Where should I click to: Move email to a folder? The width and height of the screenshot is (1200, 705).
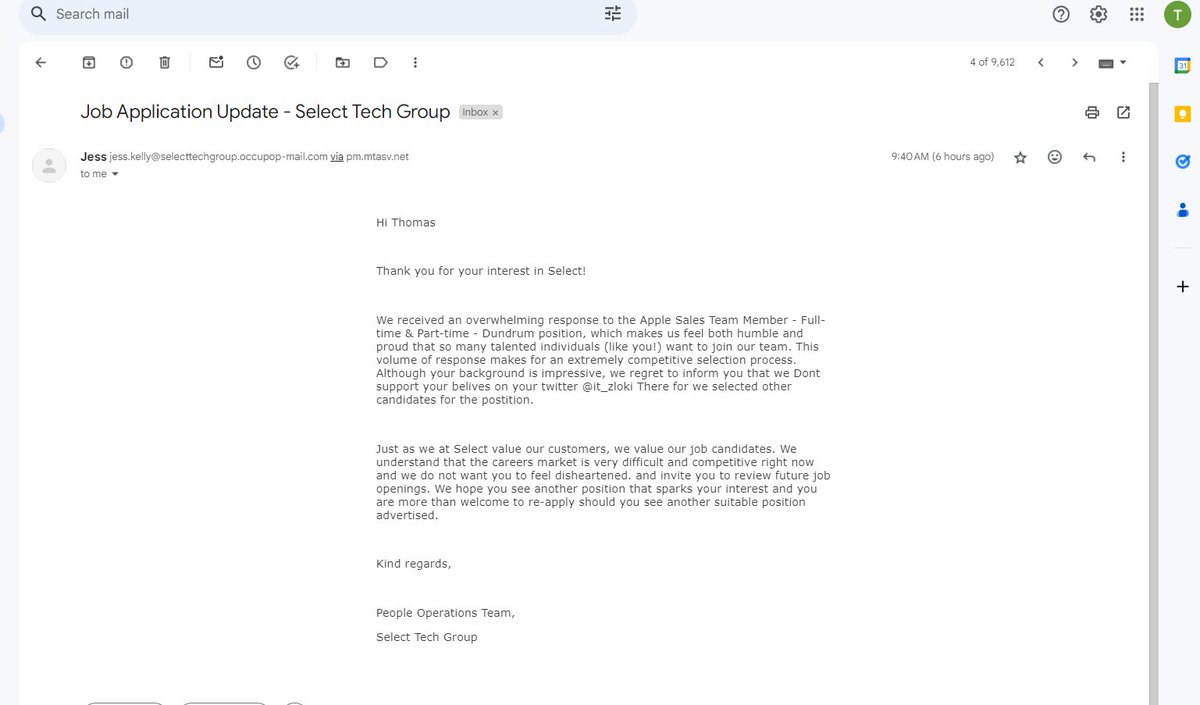[343, 62]
